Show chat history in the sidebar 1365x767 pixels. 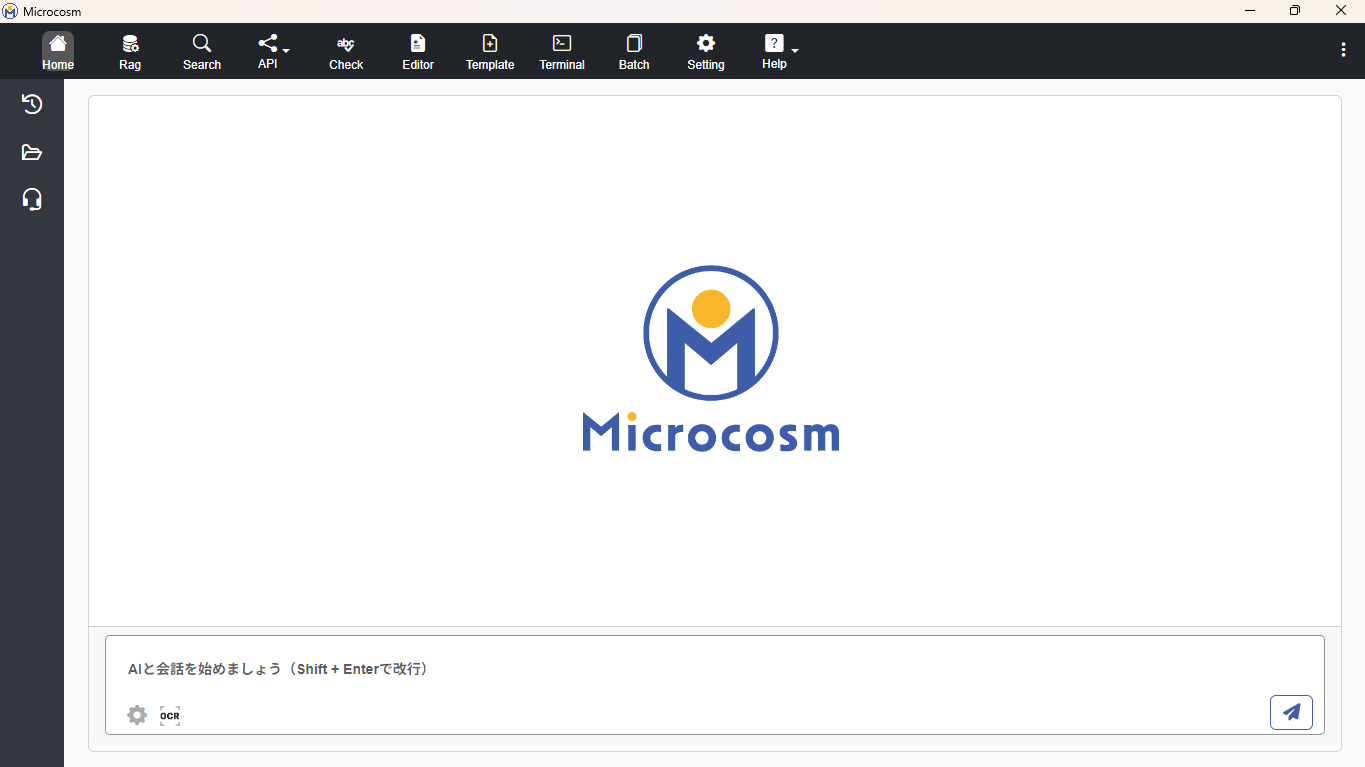pyautogui.click(x=32, y=104)
